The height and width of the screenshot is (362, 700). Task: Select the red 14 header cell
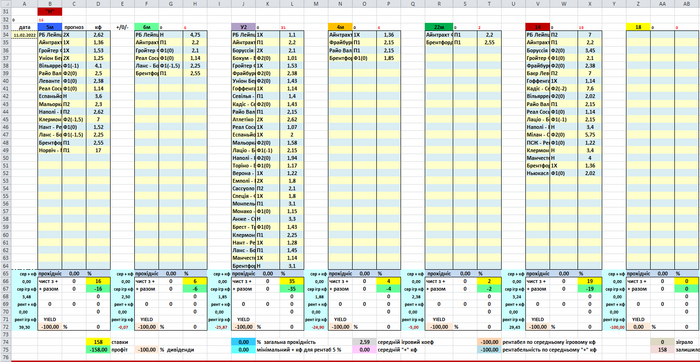(537, 27)
